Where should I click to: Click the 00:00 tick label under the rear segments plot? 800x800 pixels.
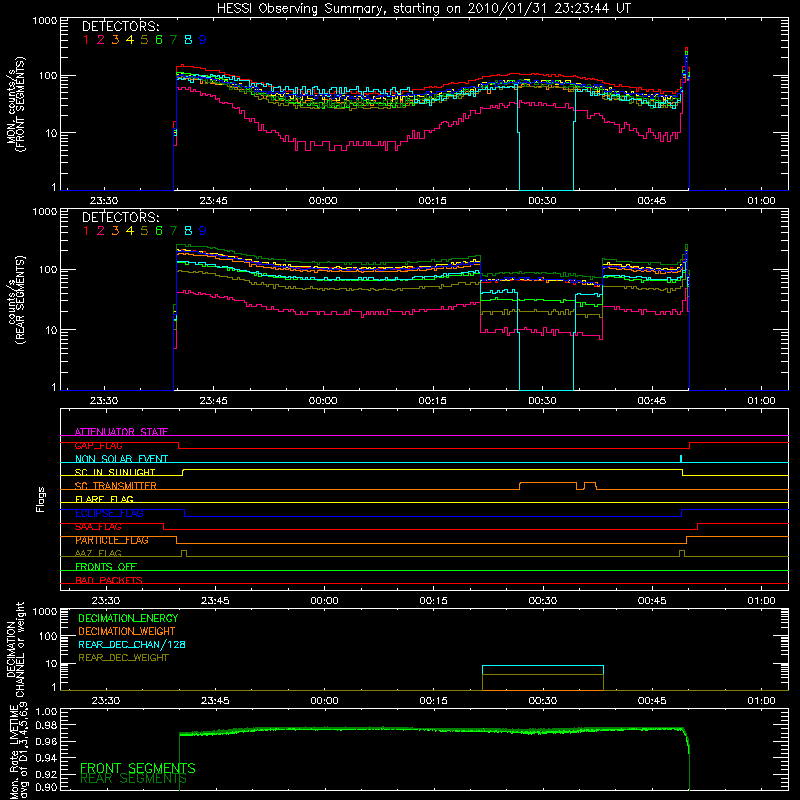coord(323,401)
